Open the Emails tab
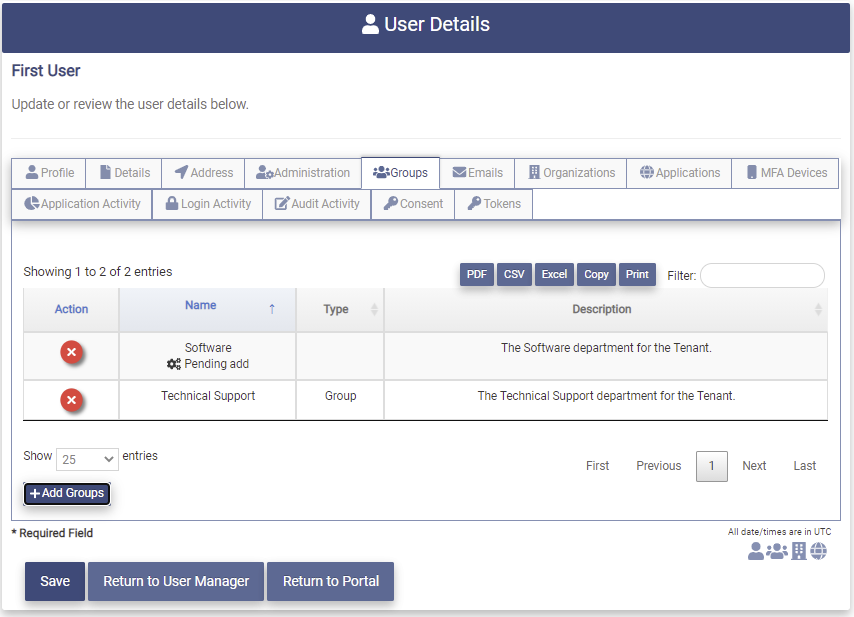The image size is (854, 617). point(477,173)
